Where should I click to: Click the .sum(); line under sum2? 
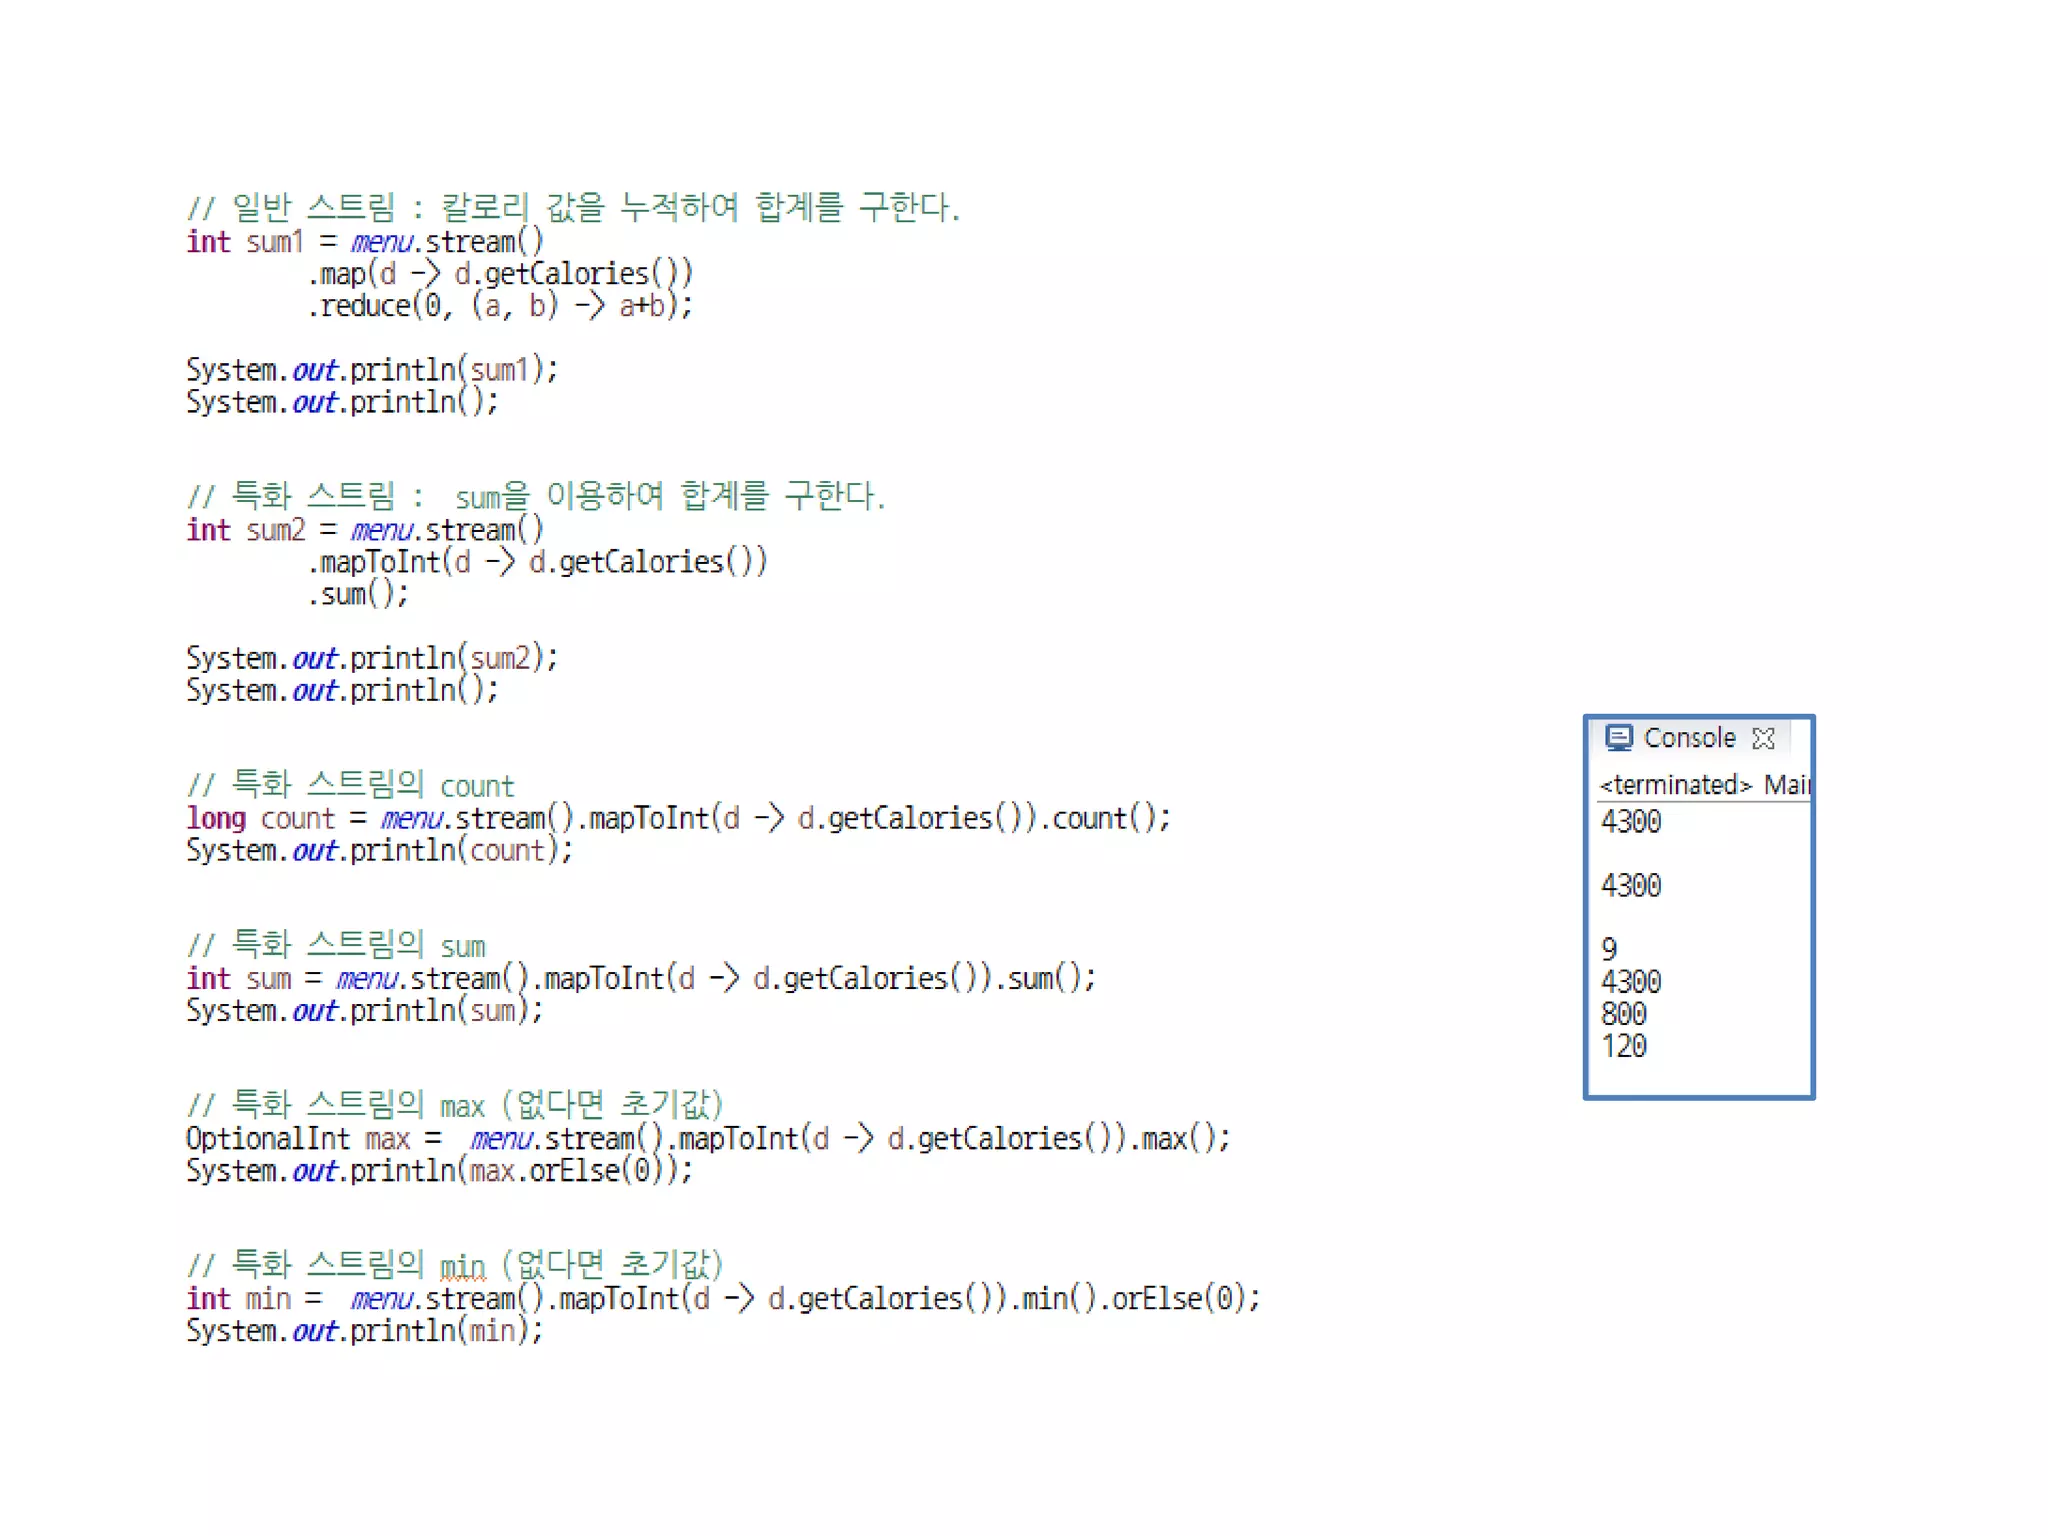[x=359, y=595]
